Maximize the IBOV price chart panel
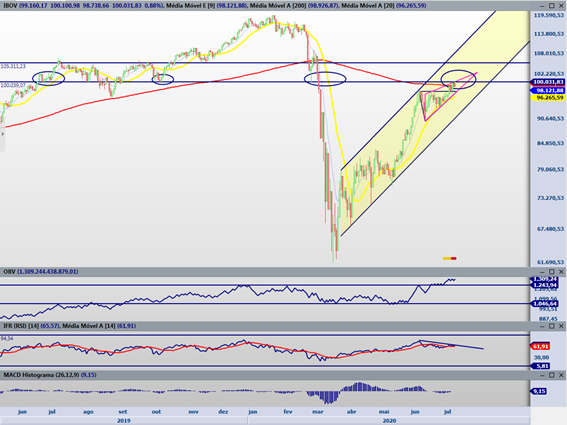This screenshot has height=425, width=567. 552,6
